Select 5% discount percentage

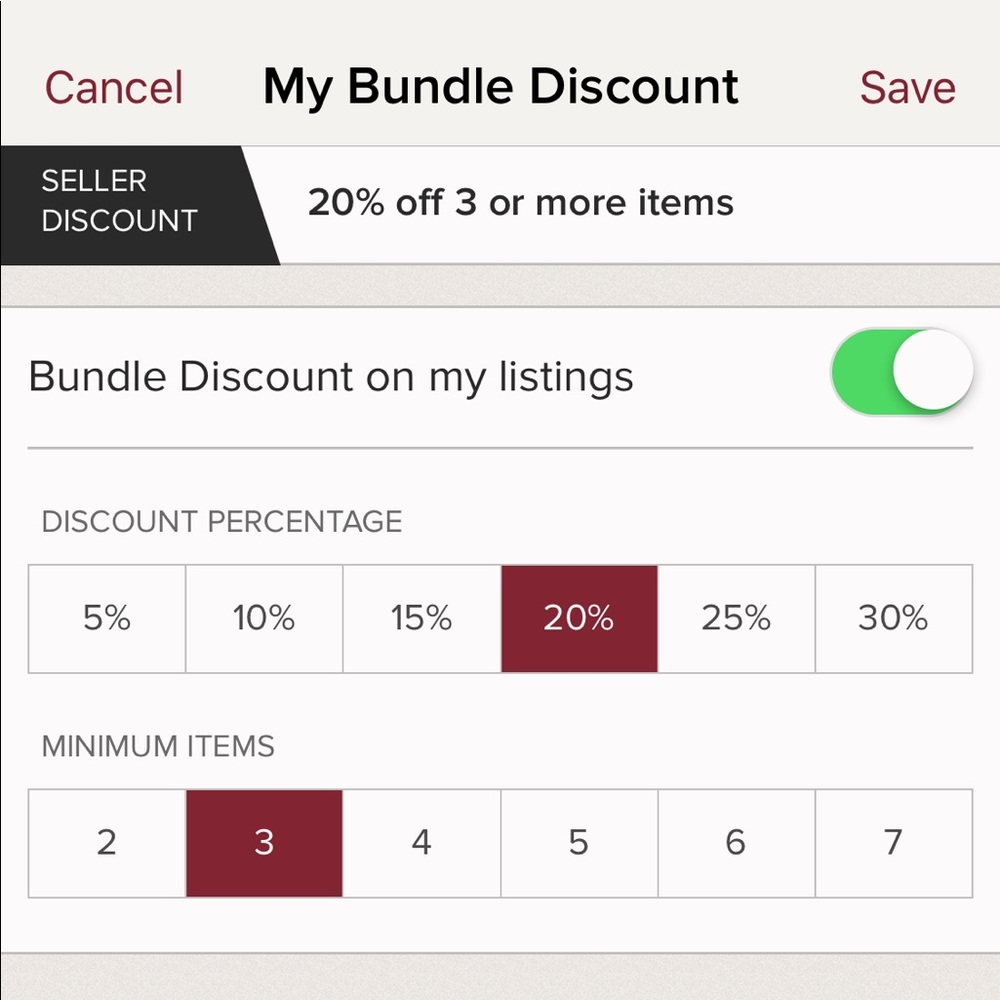point(106,618)
